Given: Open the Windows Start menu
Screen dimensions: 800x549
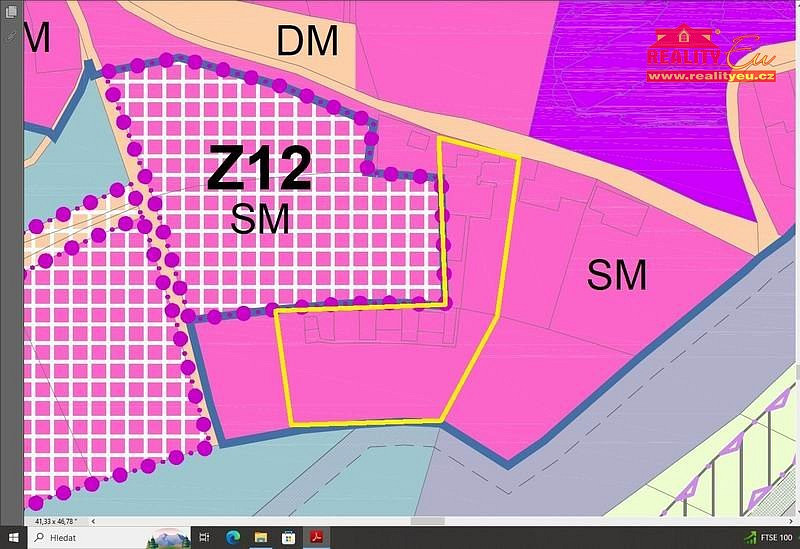Looking at the screenshot, I should pos(14,537).
